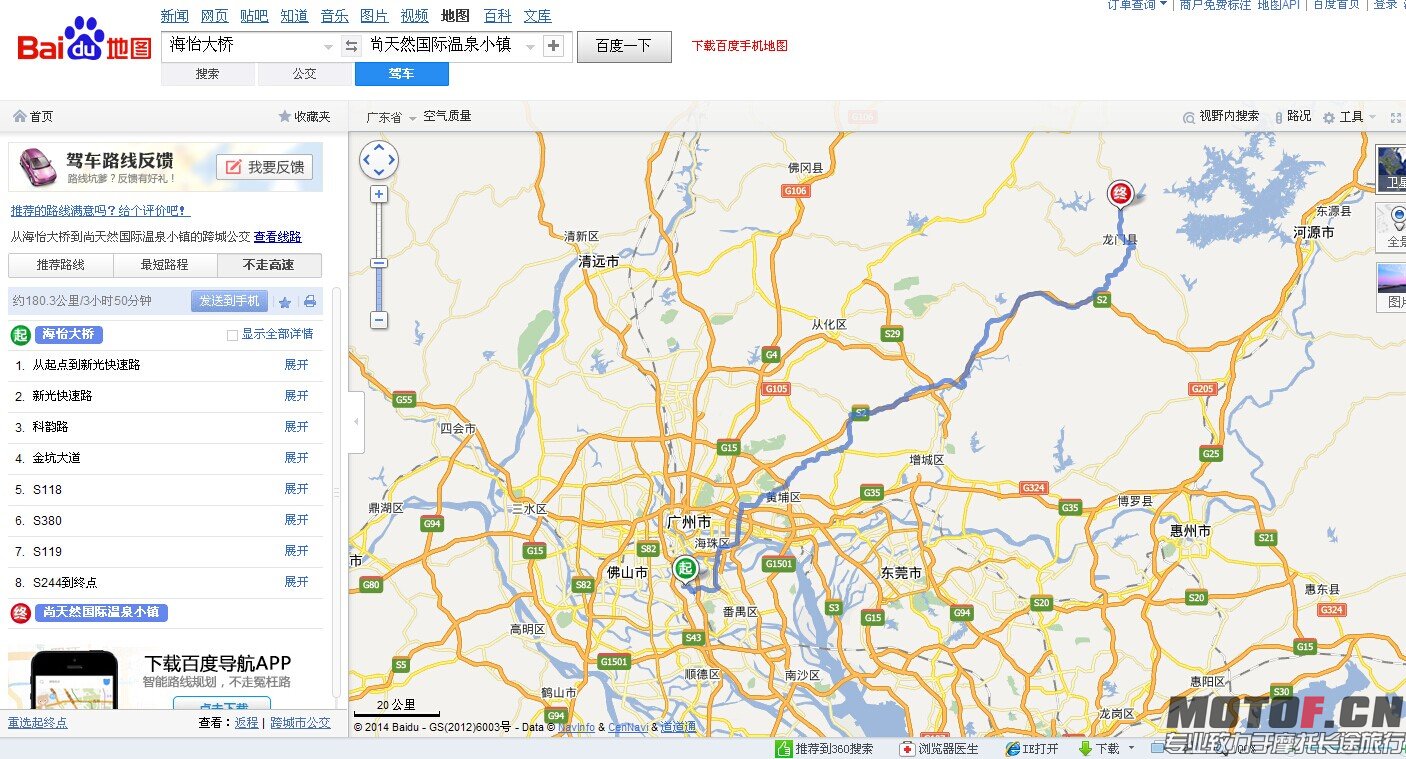Print the route with the printer icon
Image resolution: width=1406 pixels, height=759 pixels.
click(x=310, y=301)
